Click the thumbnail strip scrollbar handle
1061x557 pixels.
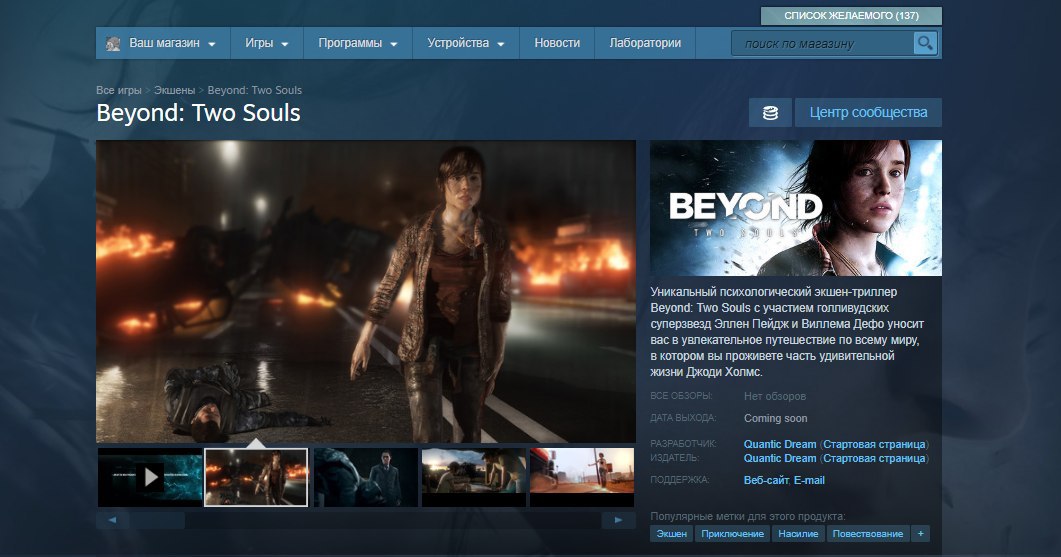[157, 520]
